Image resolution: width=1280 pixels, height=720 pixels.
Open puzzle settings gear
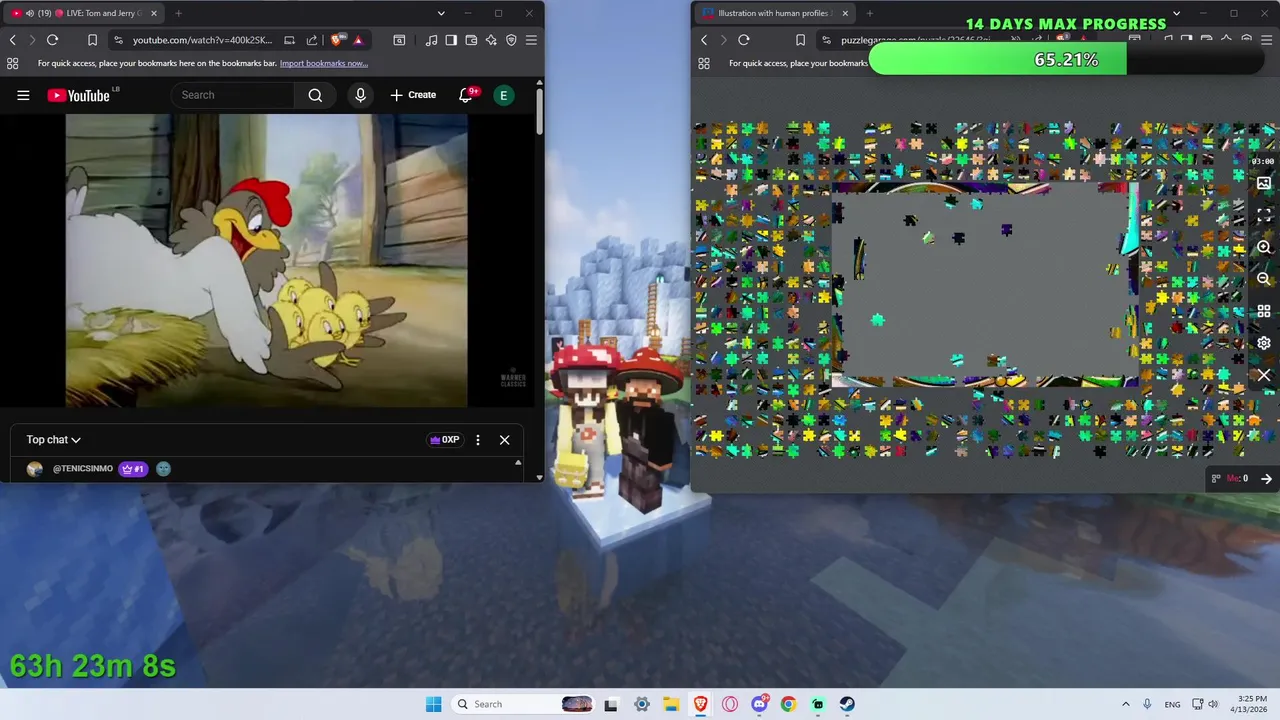1264,343
